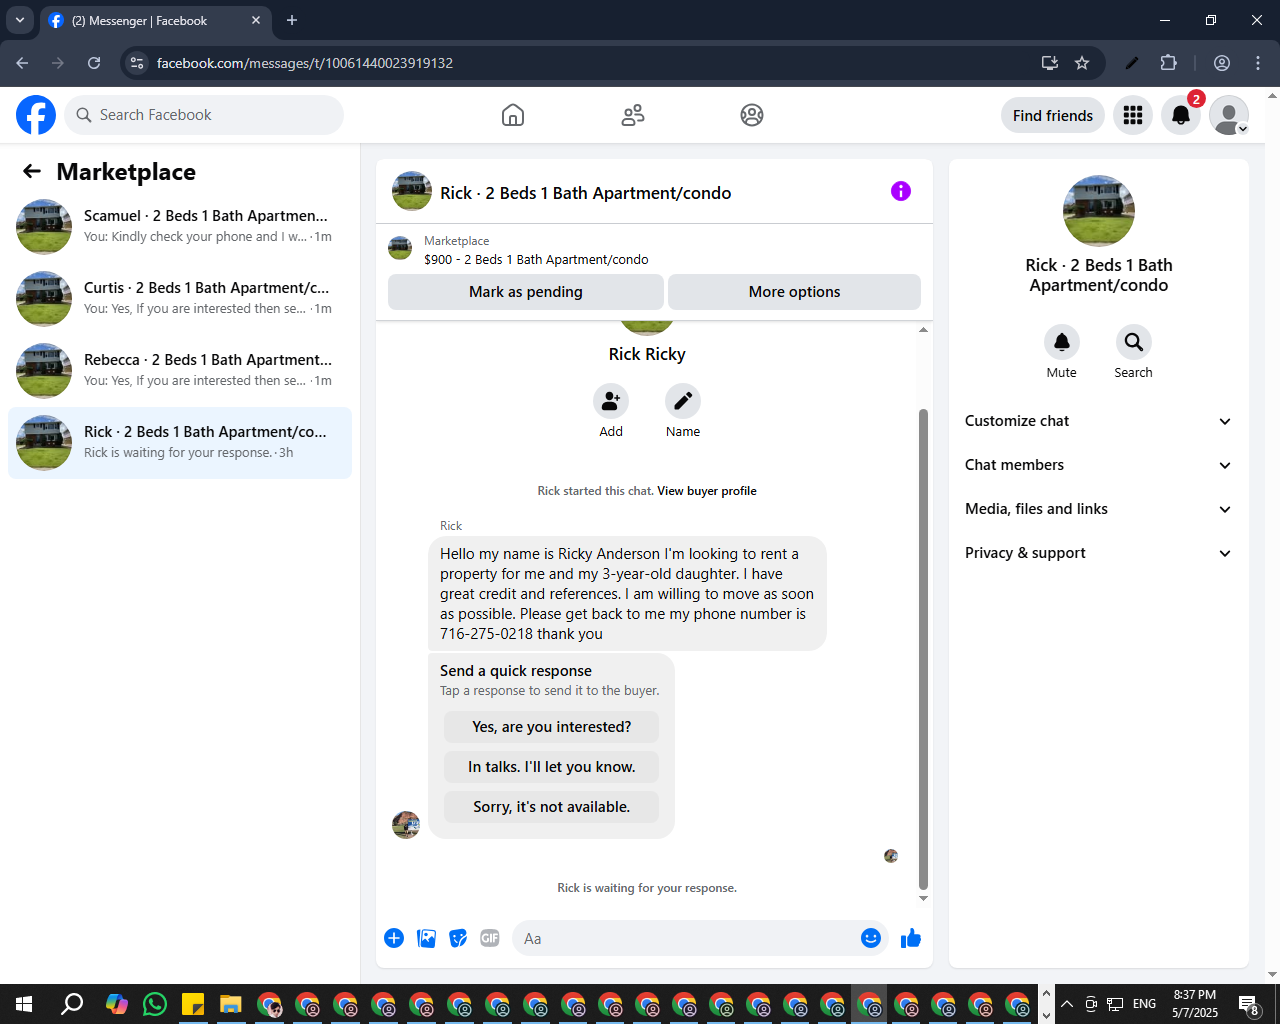Show hidden system tray icons
Screen dimensions: 1280x1024
pyautogui.click(x=1067, y=1004)
